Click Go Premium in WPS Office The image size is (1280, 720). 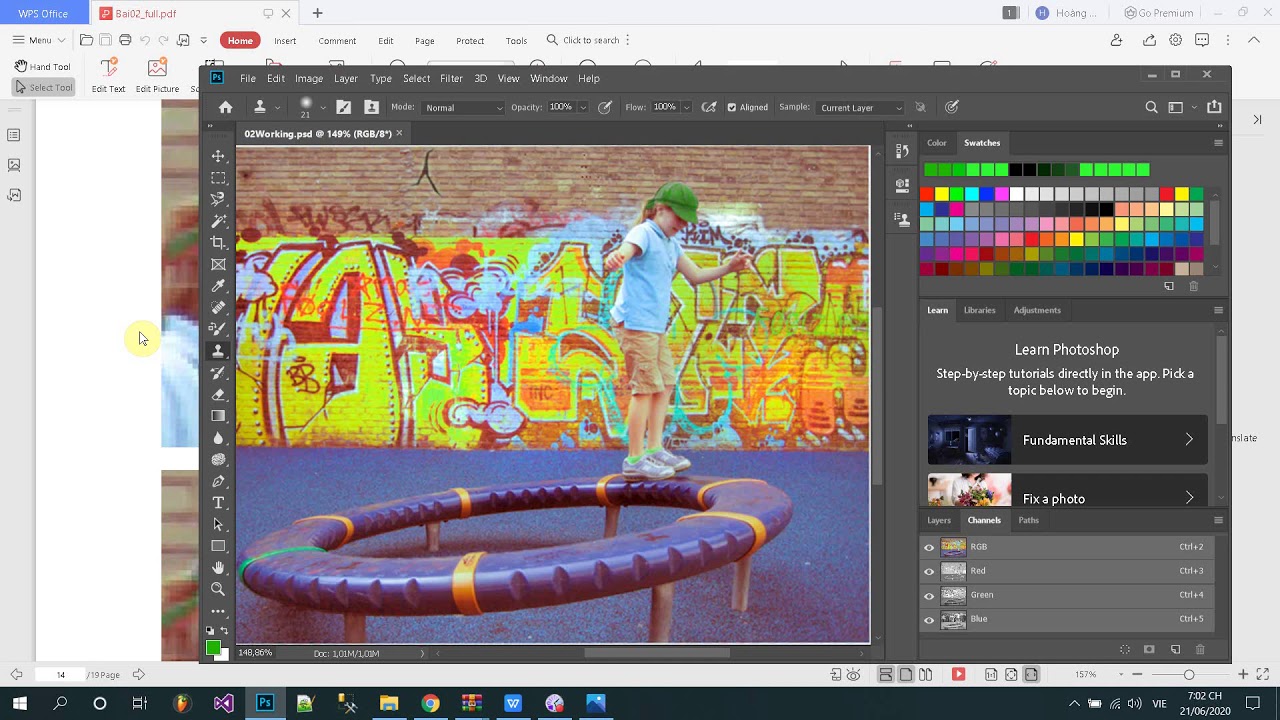click(x=1159, y=13)
